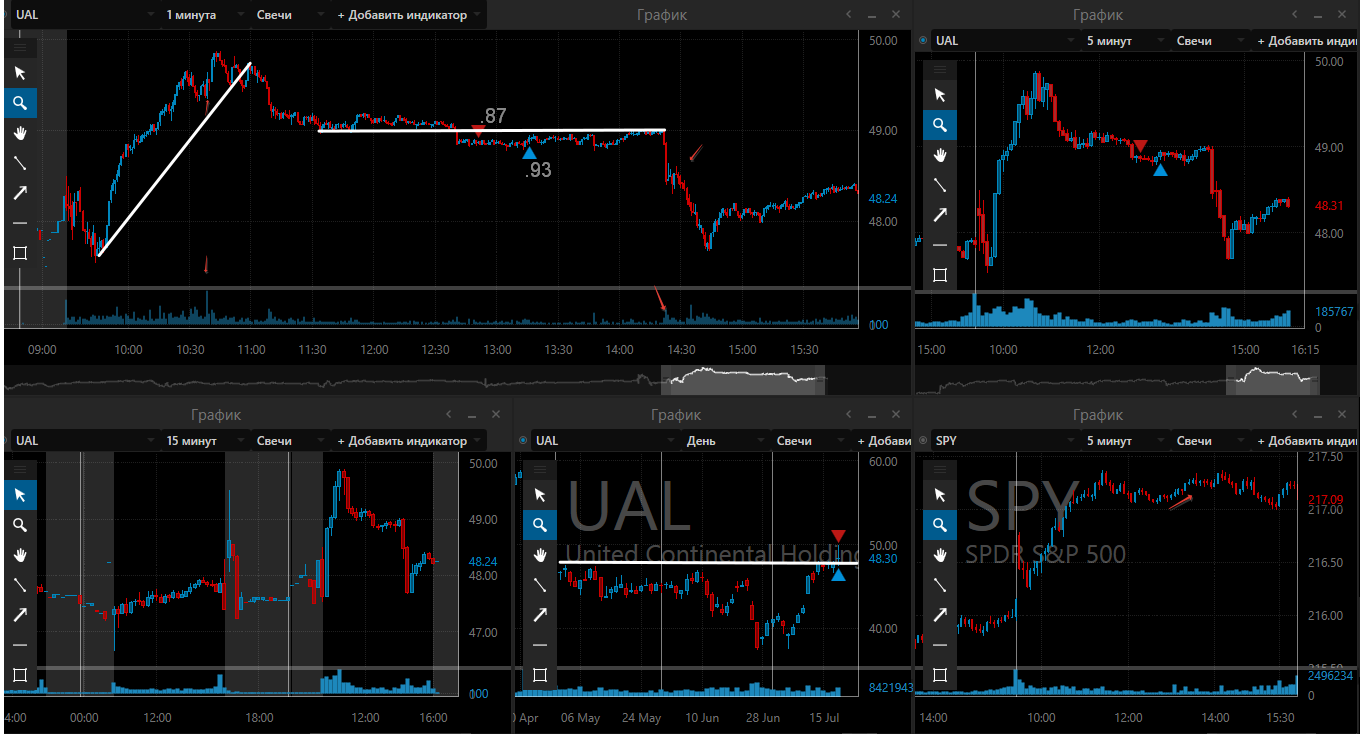Toggle link circle beside UAL in top-right chart
This screenshot has width=1360, height=734.
click(922, 41)
